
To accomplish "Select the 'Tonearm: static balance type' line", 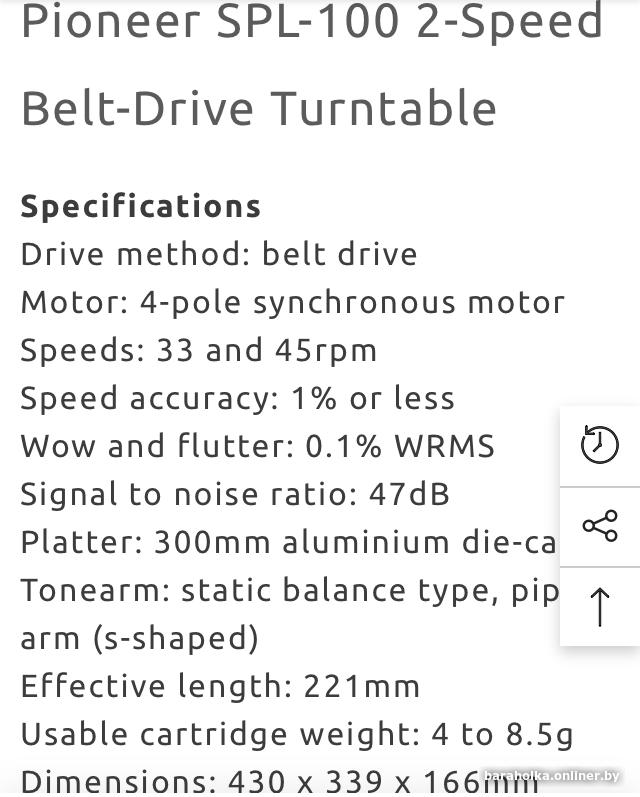I will click(290, 591).
